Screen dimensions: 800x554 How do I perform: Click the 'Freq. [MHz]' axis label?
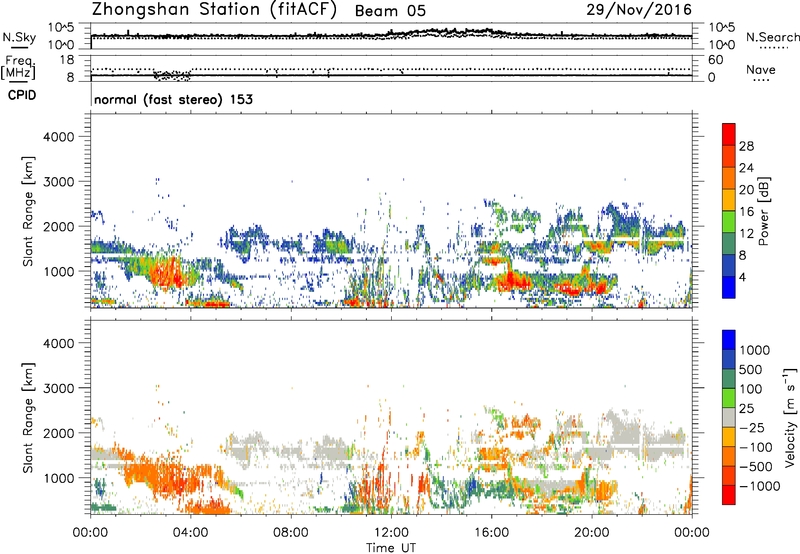pos(19,67)
